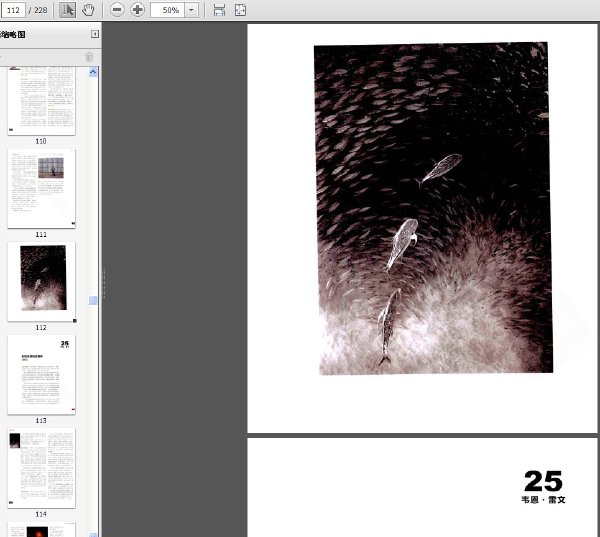The width and height of the screenshot is (600, 537).
Task: Select the Hand pan tool
Action: 88,10
